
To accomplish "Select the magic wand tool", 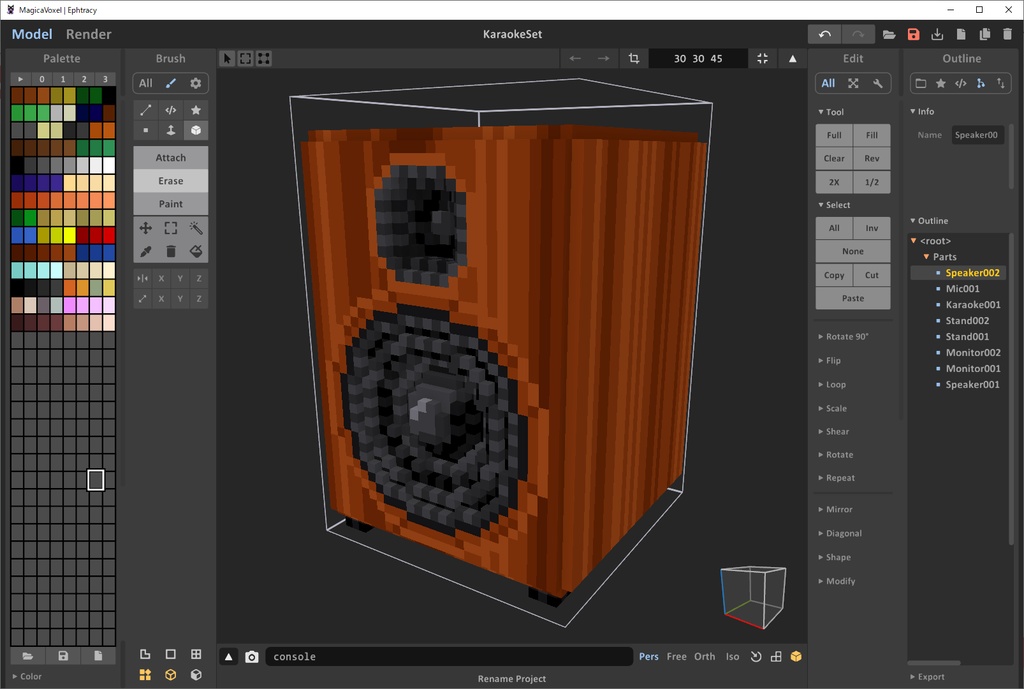I will (x=195, y=228).
